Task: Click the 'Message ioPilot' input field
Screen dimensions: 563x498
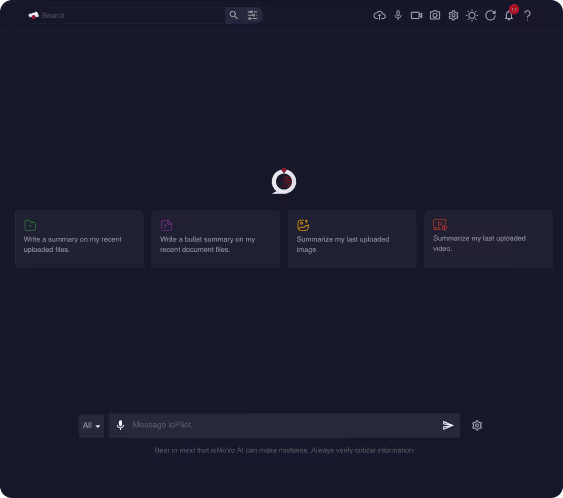Action: click(x=284, y=425)
